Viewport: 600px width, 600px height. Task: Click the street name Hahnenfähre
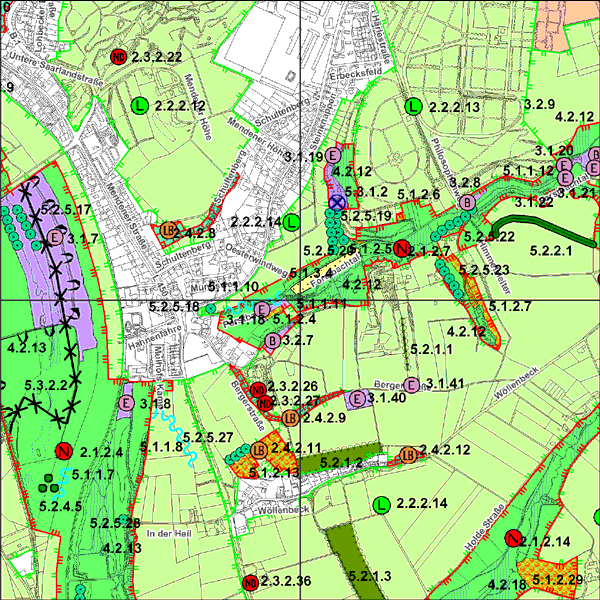tap(155, 337)
